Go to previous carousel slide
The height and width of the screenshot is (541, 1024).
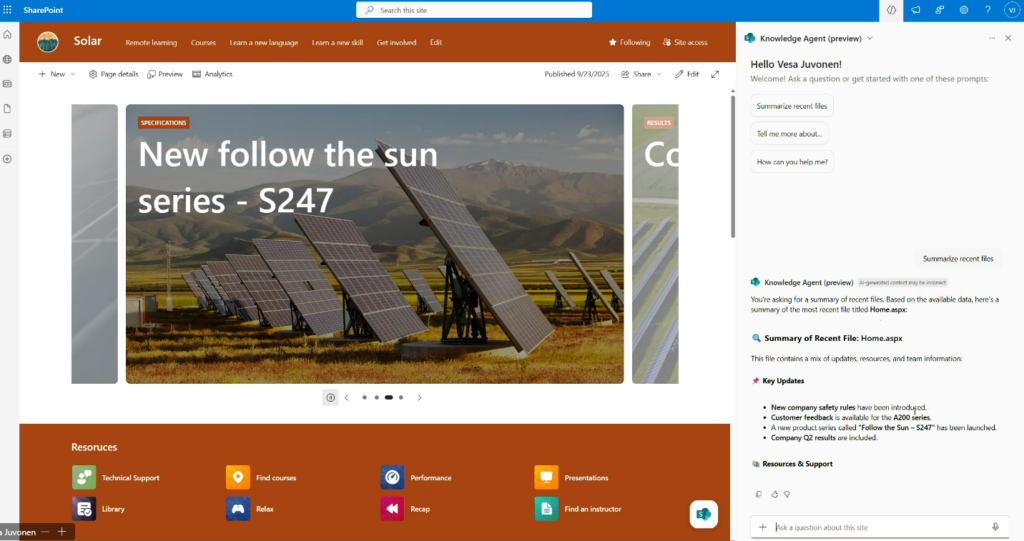point(347,397)
